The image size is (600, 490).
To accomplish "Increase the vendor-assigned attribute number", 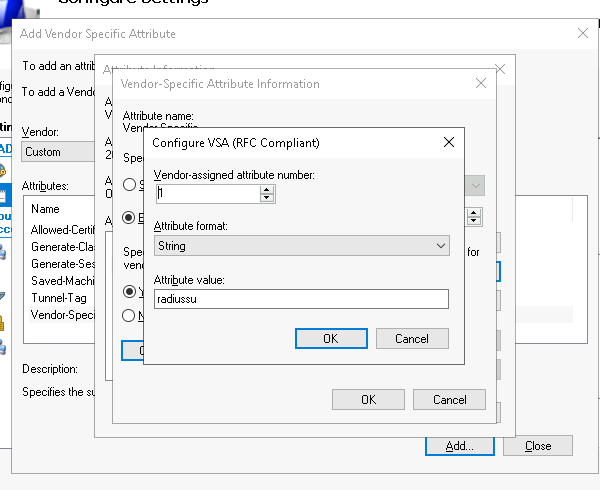I will point(267,190).
